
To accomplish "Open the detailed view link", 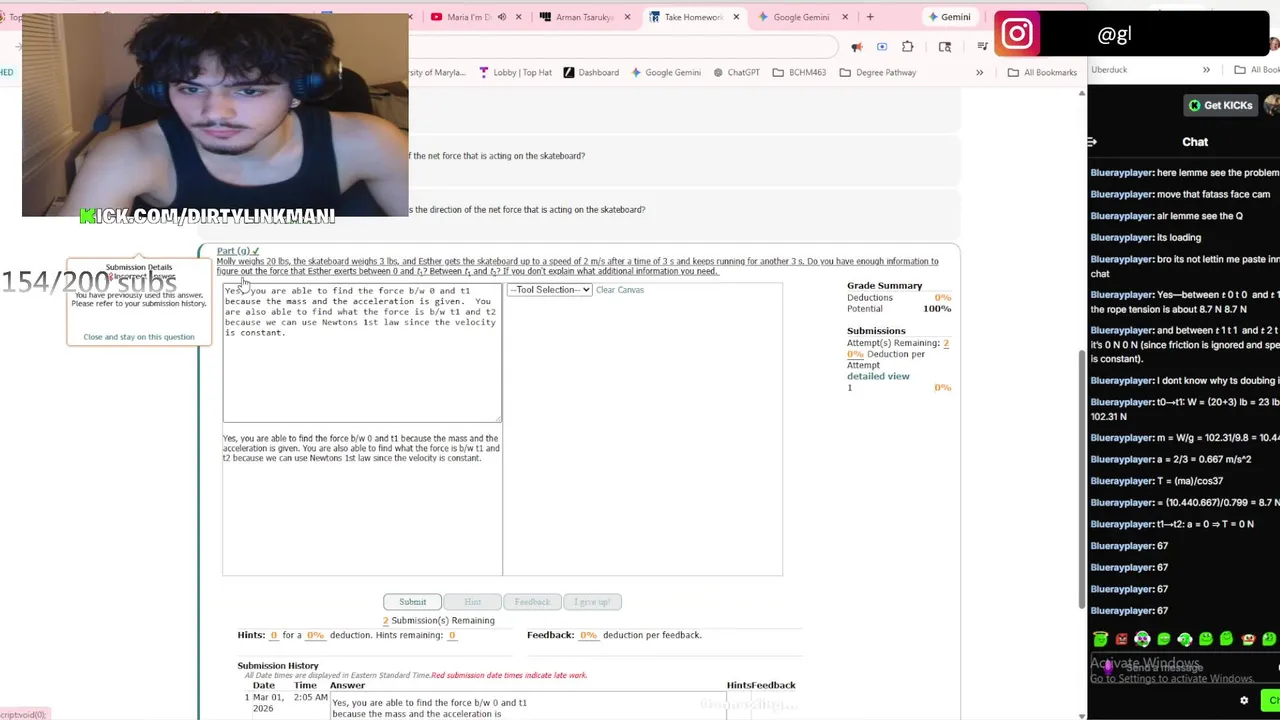I will (x=878, y=376).
